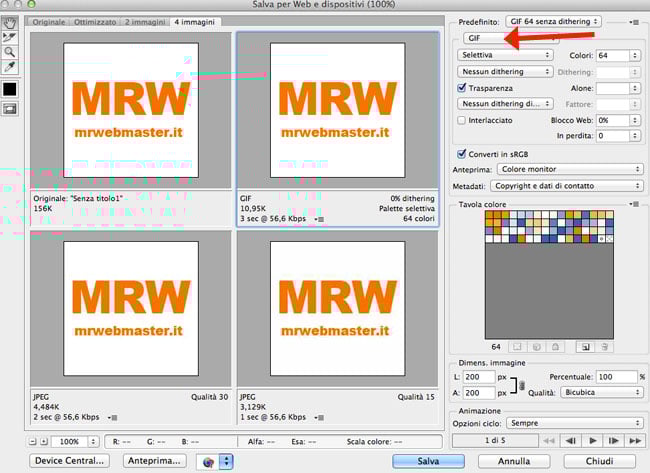Image resolution: width=650 pixels, height=473 pixels.
Task: Select the Eyedropper tool
Action: [10, 65]
